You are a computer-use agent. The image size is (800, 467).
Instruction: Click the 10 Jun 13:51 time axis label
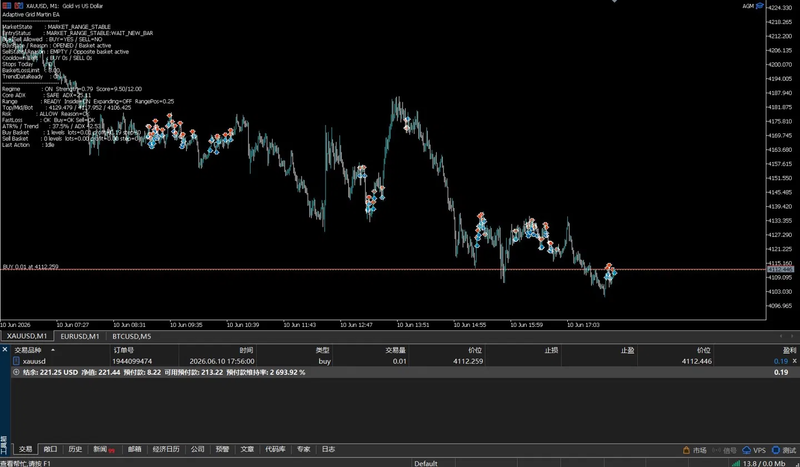[x=413, y=325]
